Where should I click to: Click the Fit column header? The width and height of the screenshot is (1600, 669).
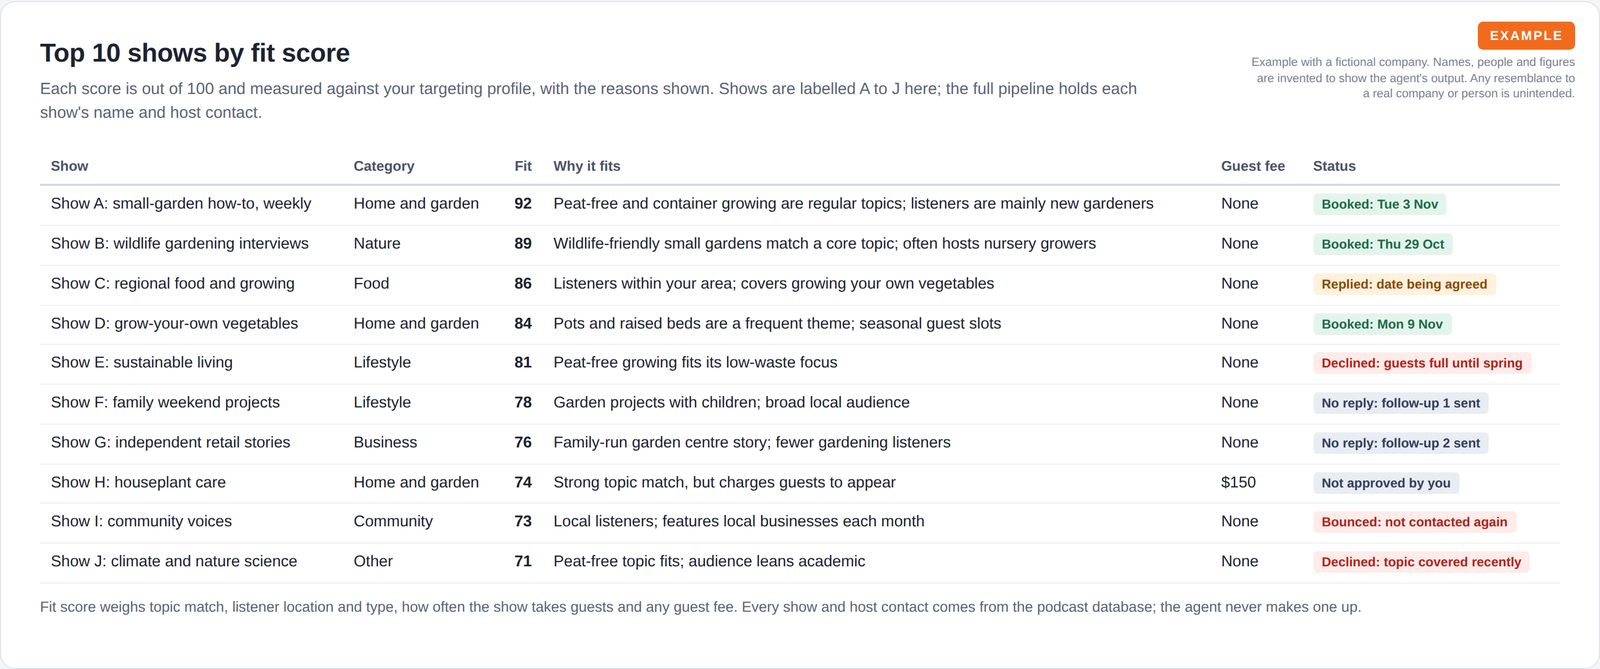pos(523,166)
